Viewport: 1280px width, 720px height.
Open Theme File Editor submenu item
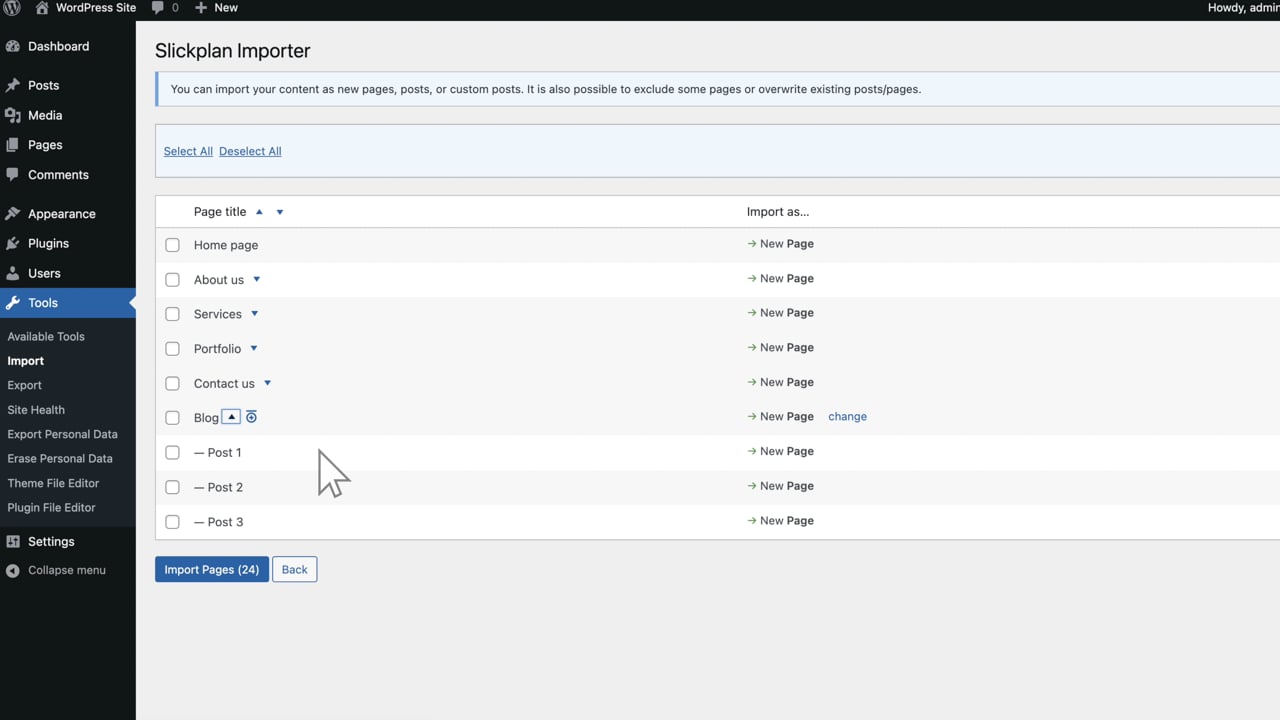click(53, 483)
